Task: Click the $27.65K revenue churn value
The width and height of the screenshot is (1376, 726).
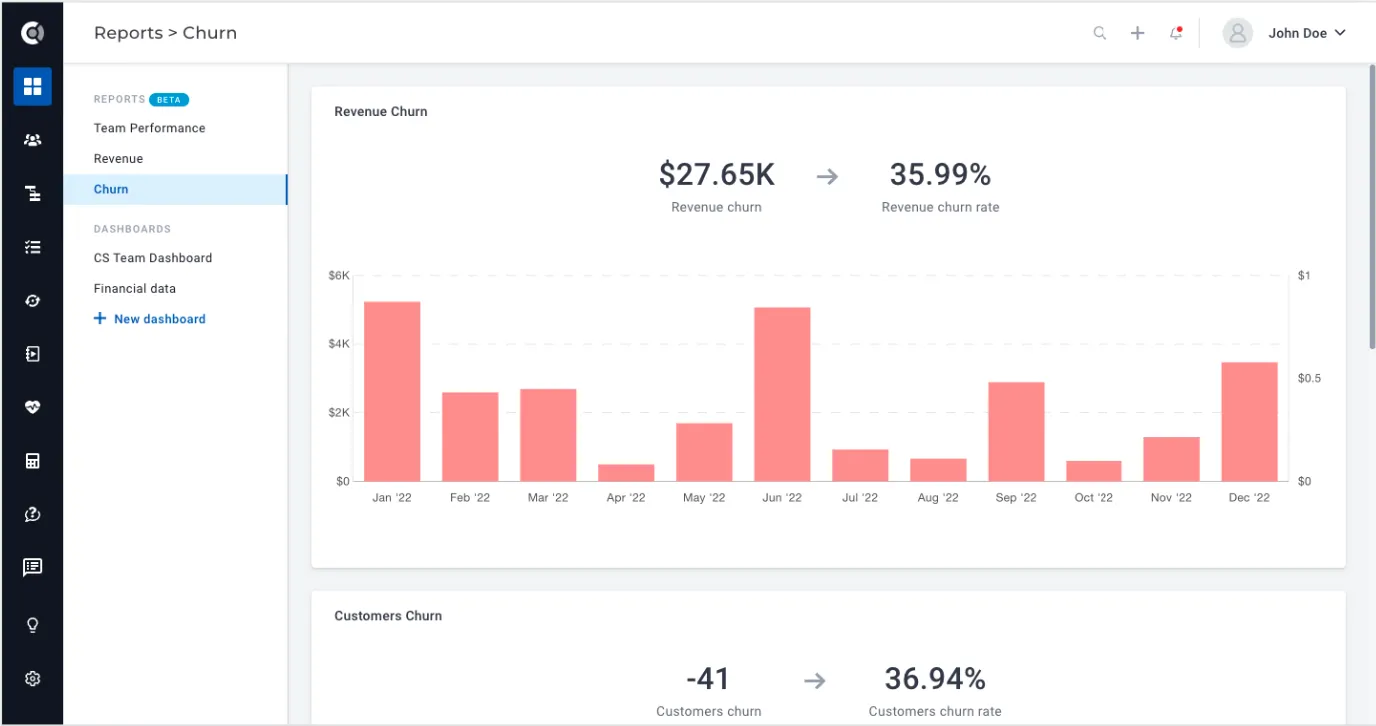Action: pyautogui.click(x=716, y=175)
